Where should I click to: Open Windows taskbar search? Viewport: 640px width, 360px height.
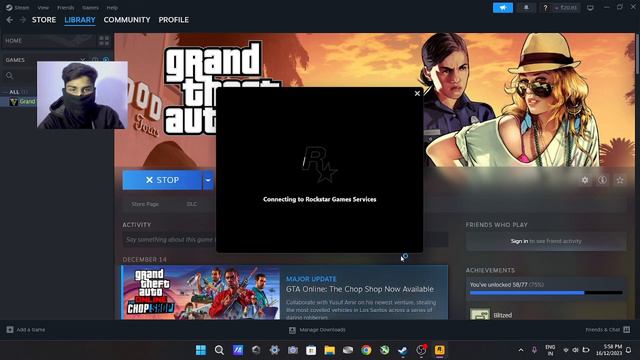tap(219, 350)
